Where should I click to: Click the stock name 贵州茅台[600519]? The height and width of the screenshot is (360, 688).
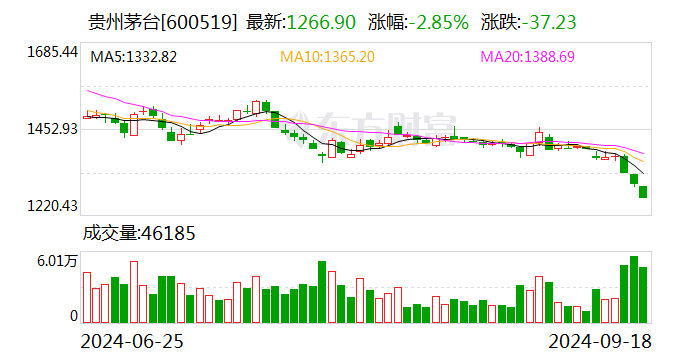(x=163, y=22)
